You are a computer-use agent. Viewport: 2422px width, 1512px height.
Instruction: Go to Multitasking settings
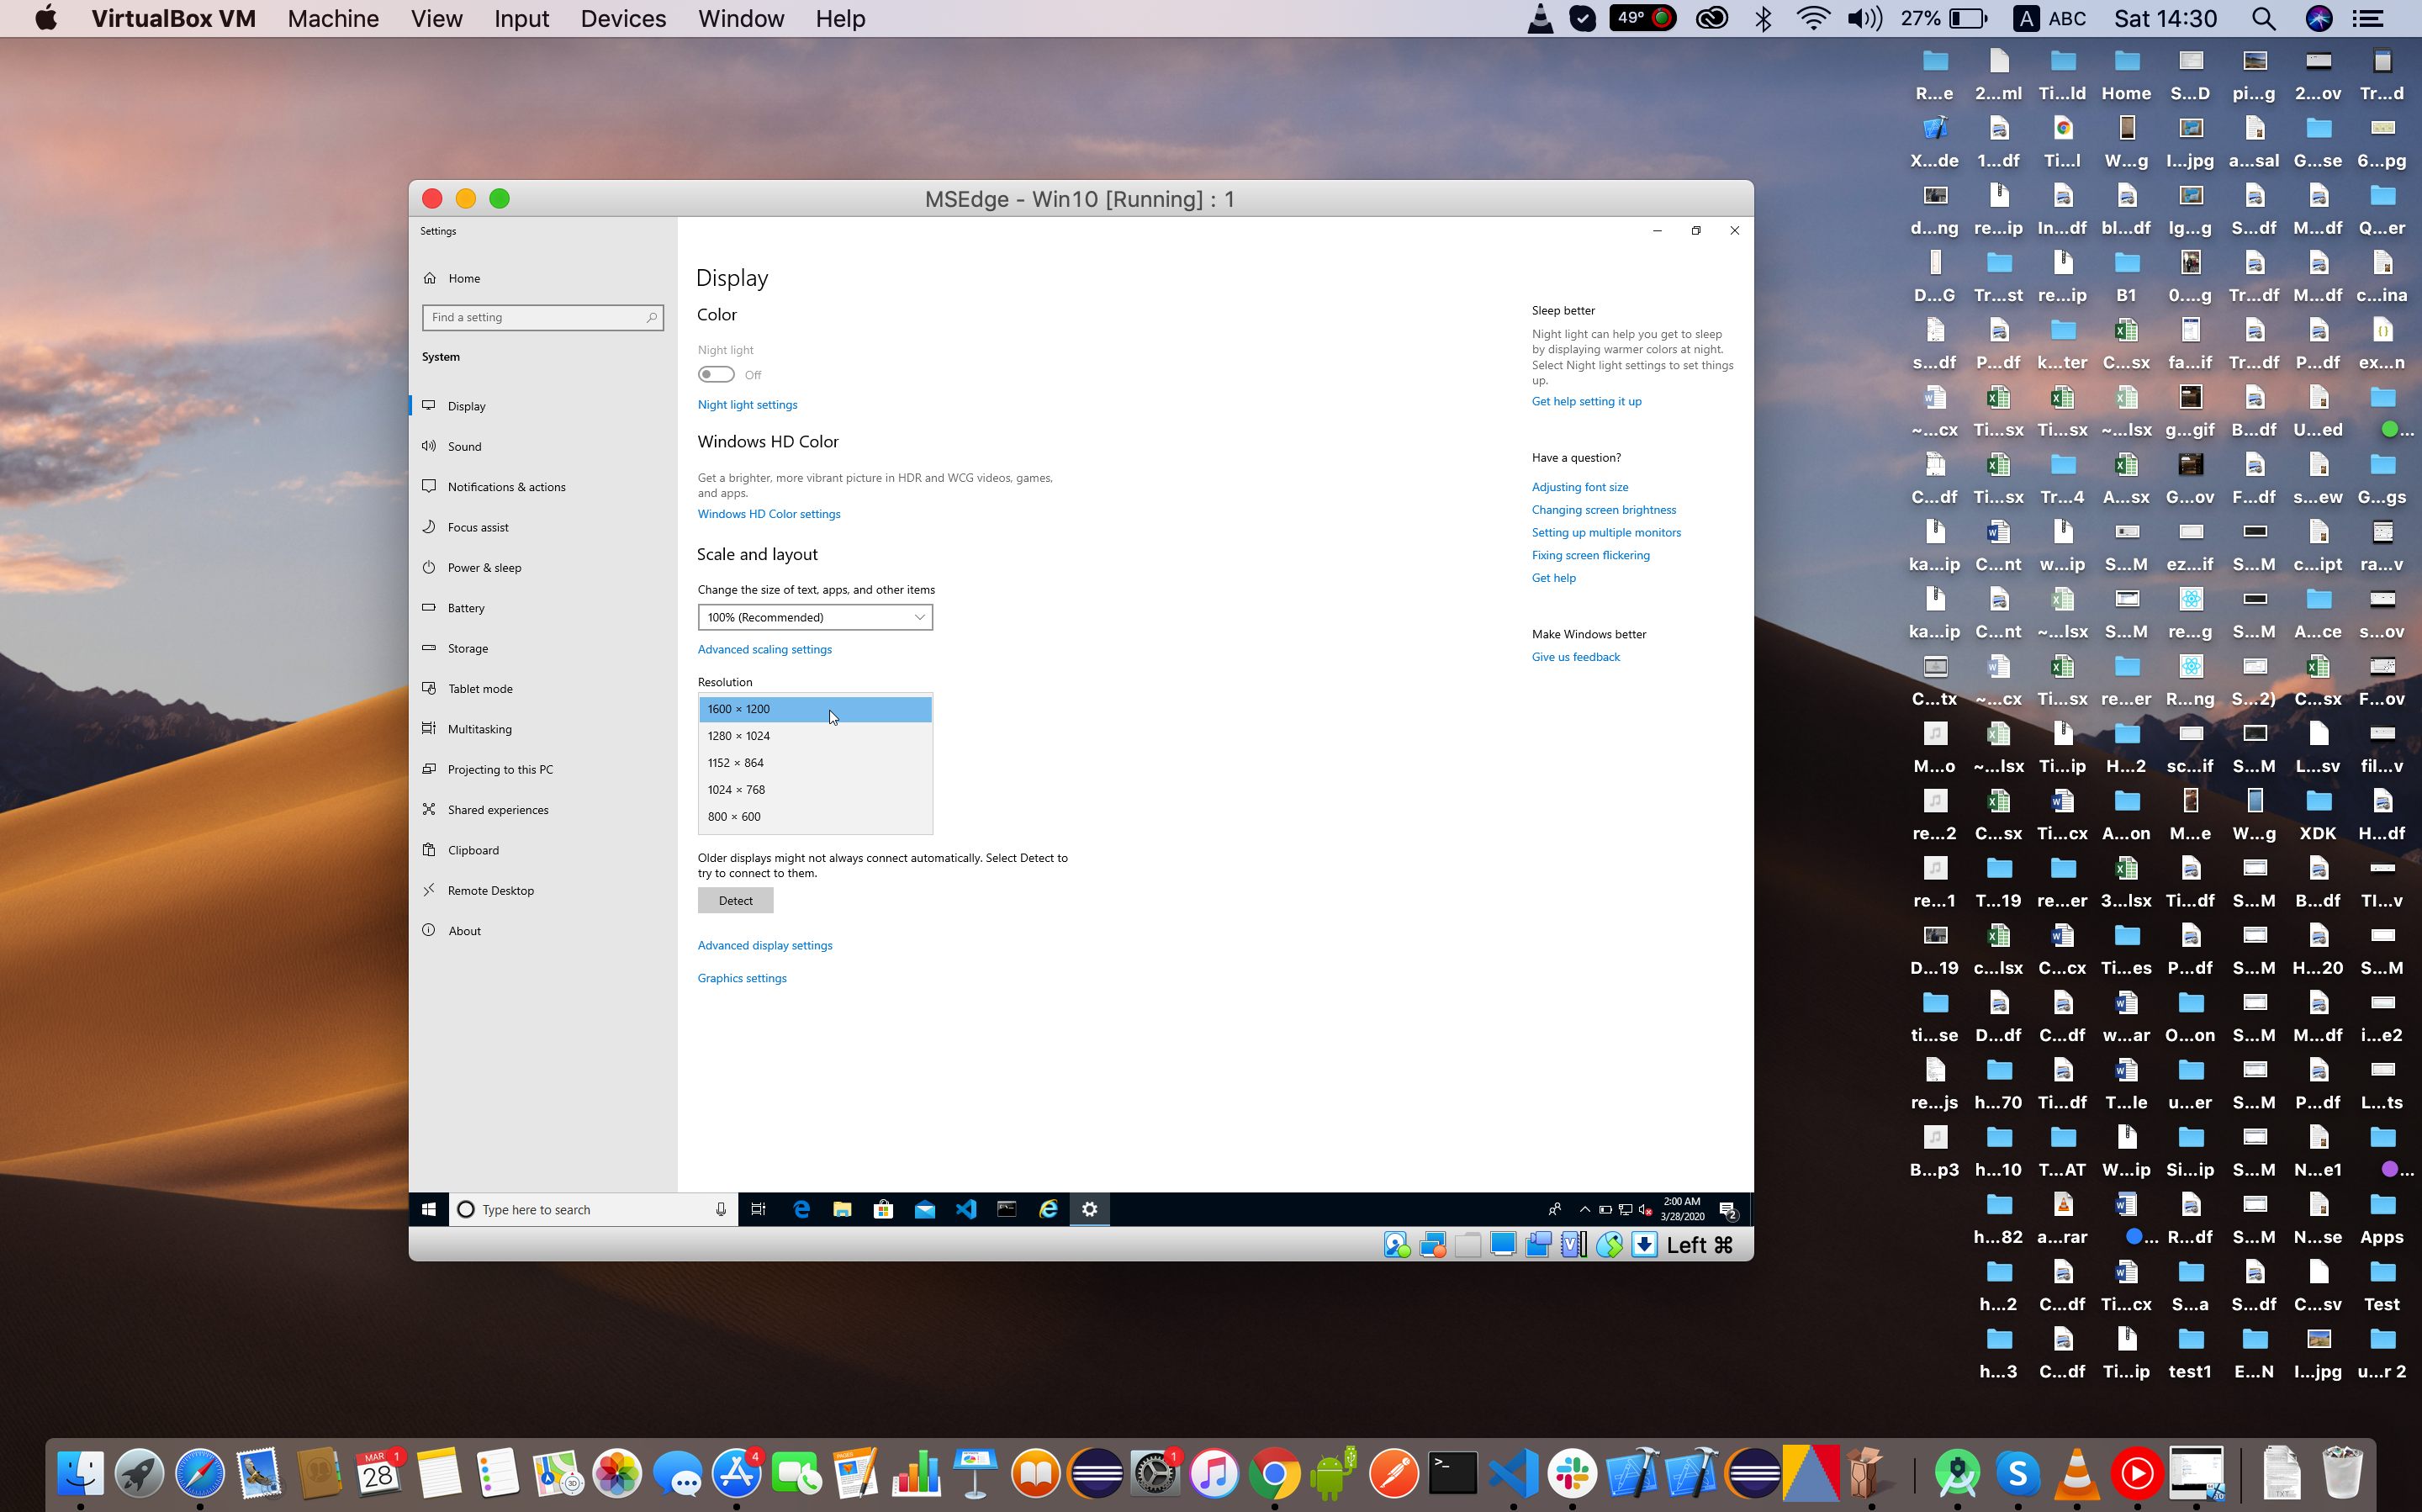tap(542, 729)
